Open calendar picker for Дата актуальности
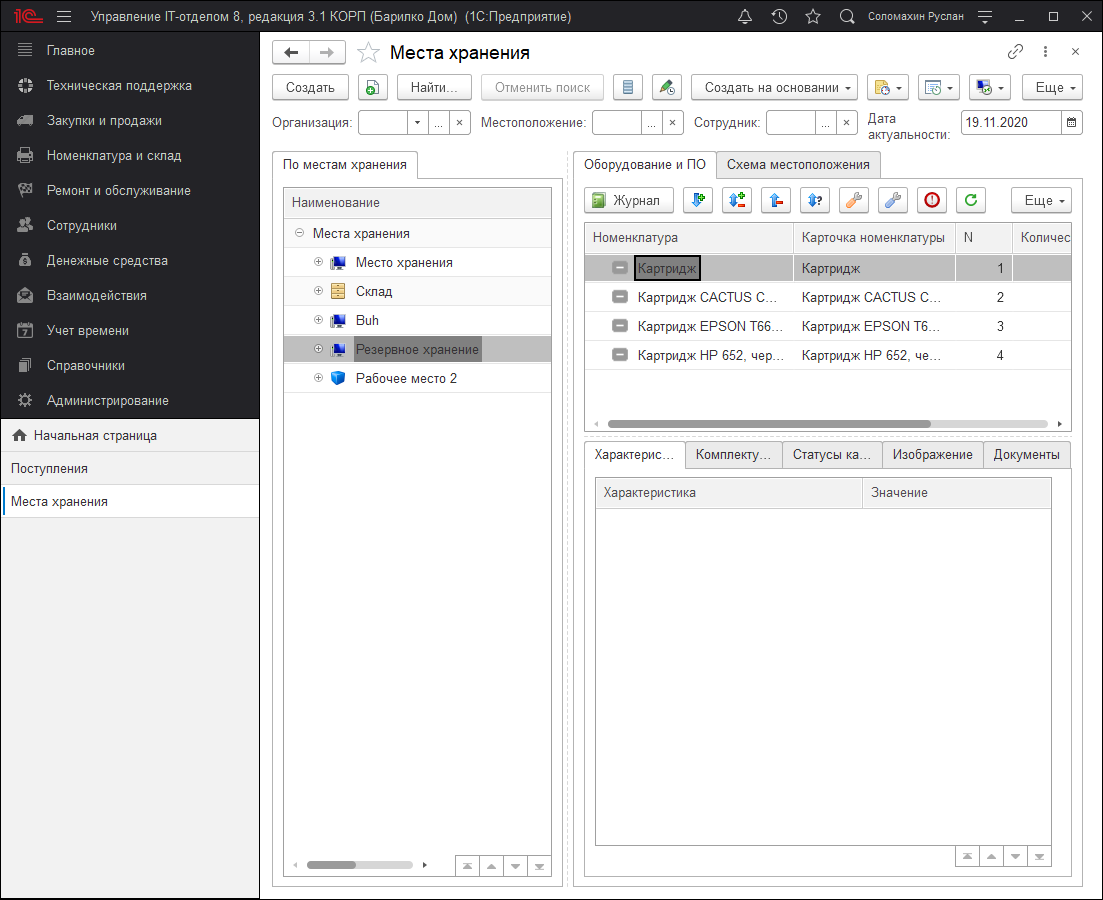This screenshot has height=900, width=1103. tap(1071, 122)
